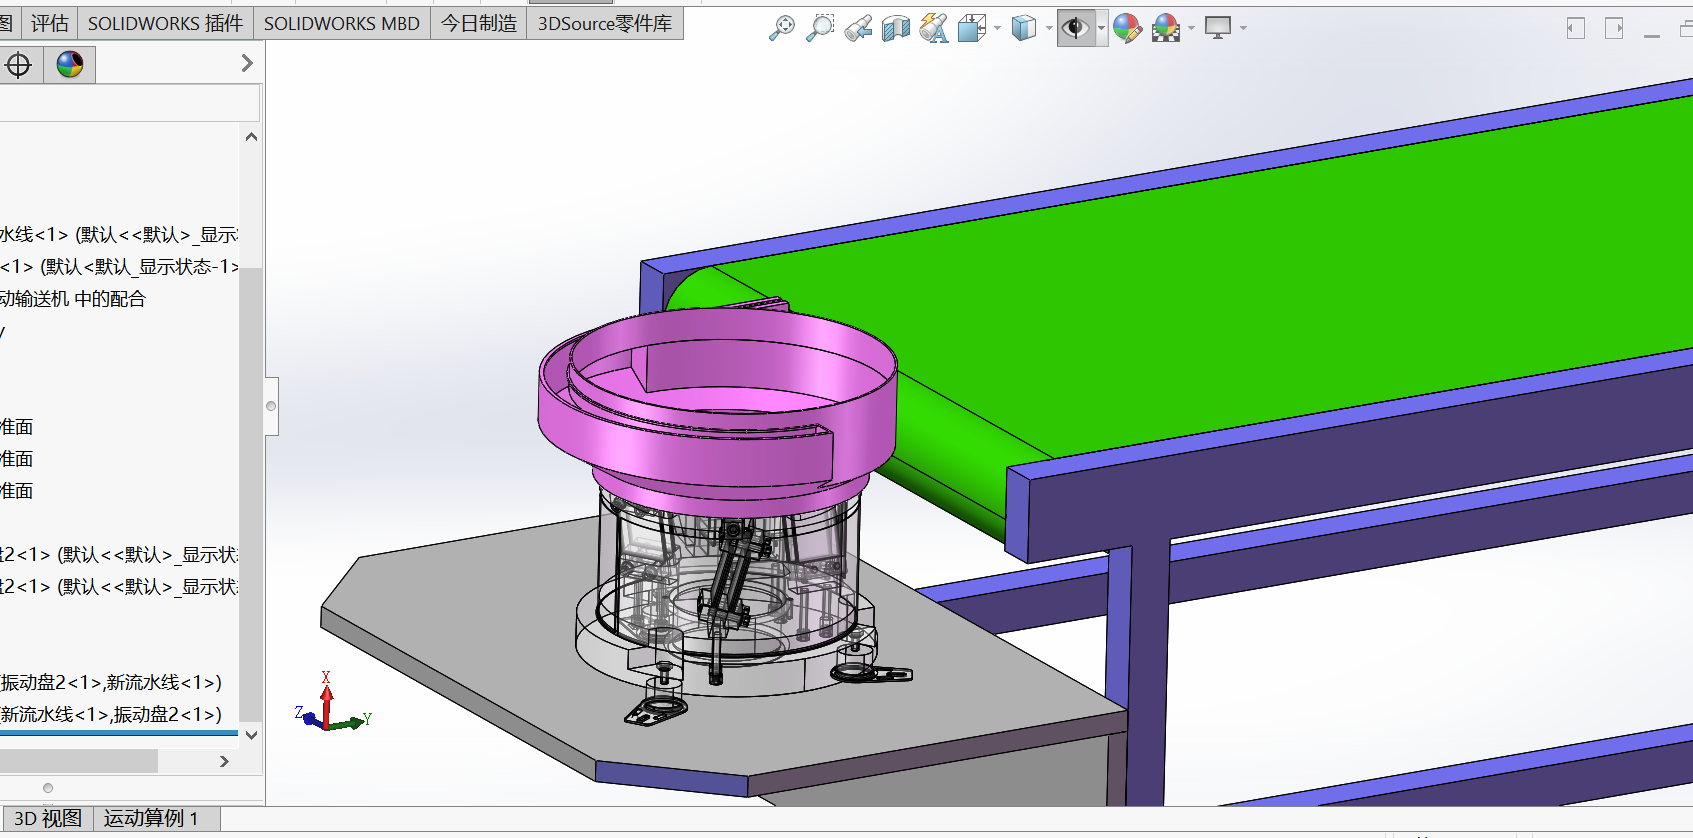Image resolution: width=1693 pixels, height=838 pixels.
Task: Toggle the Hide/Show Items eye icon
Action: 1075,28
